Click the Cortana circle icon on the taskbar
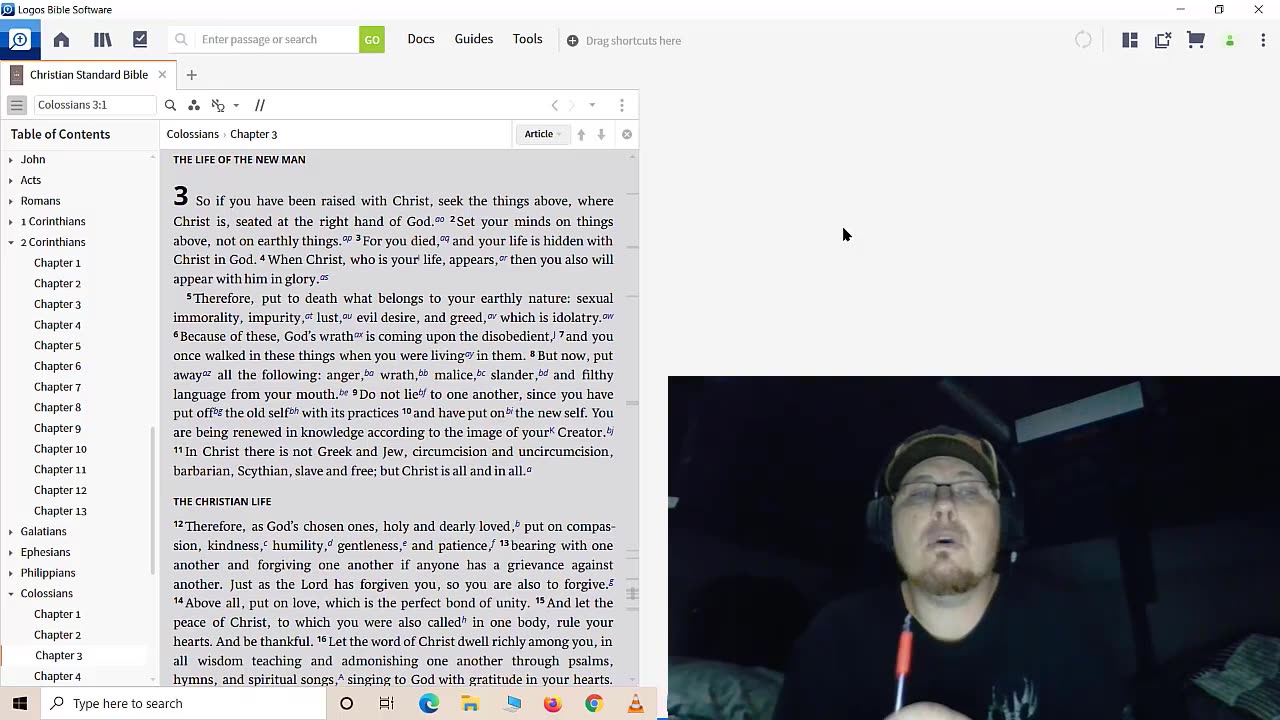This screenshot has height=720, width=1280. 346,703
